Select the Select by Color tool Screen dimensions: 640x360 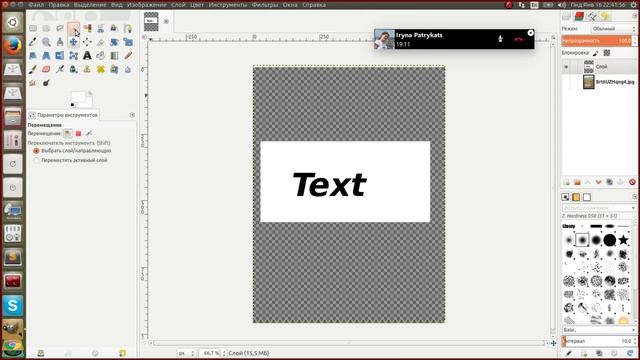point(87,28)
